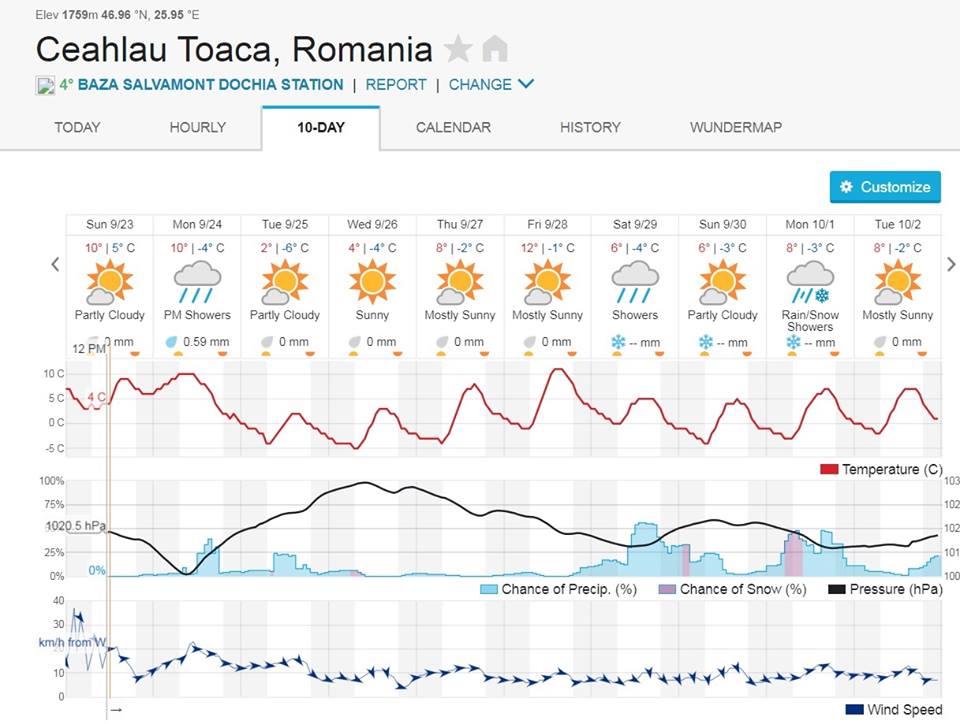Screen dimensions: 960x724
Task: Switch to the HOURLY tab
Action: (x=198, y=127)
